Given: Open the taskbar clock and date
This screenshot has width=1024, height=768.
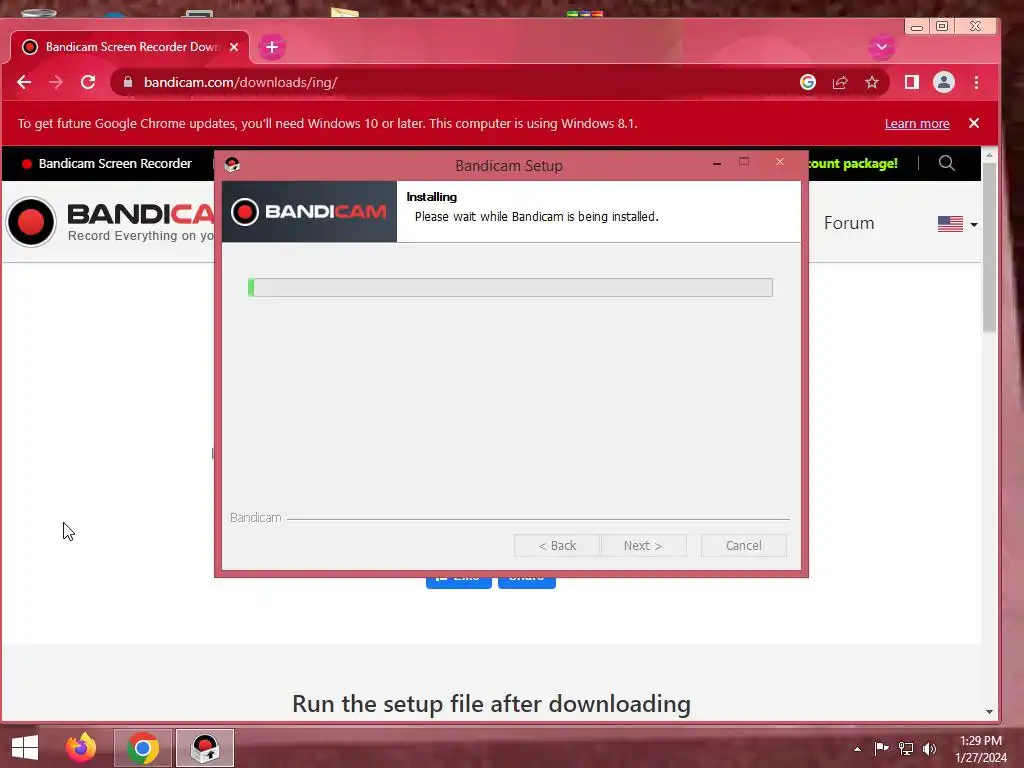Looking at the screenshot, I should 981,749.
